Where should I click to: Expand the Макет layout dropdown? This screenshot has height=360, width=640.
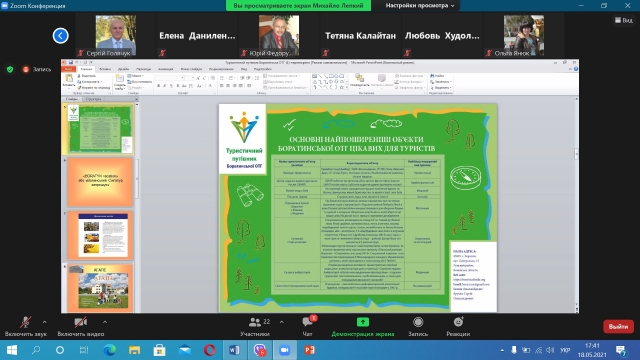pyautogui.click(x=135, y=76)
